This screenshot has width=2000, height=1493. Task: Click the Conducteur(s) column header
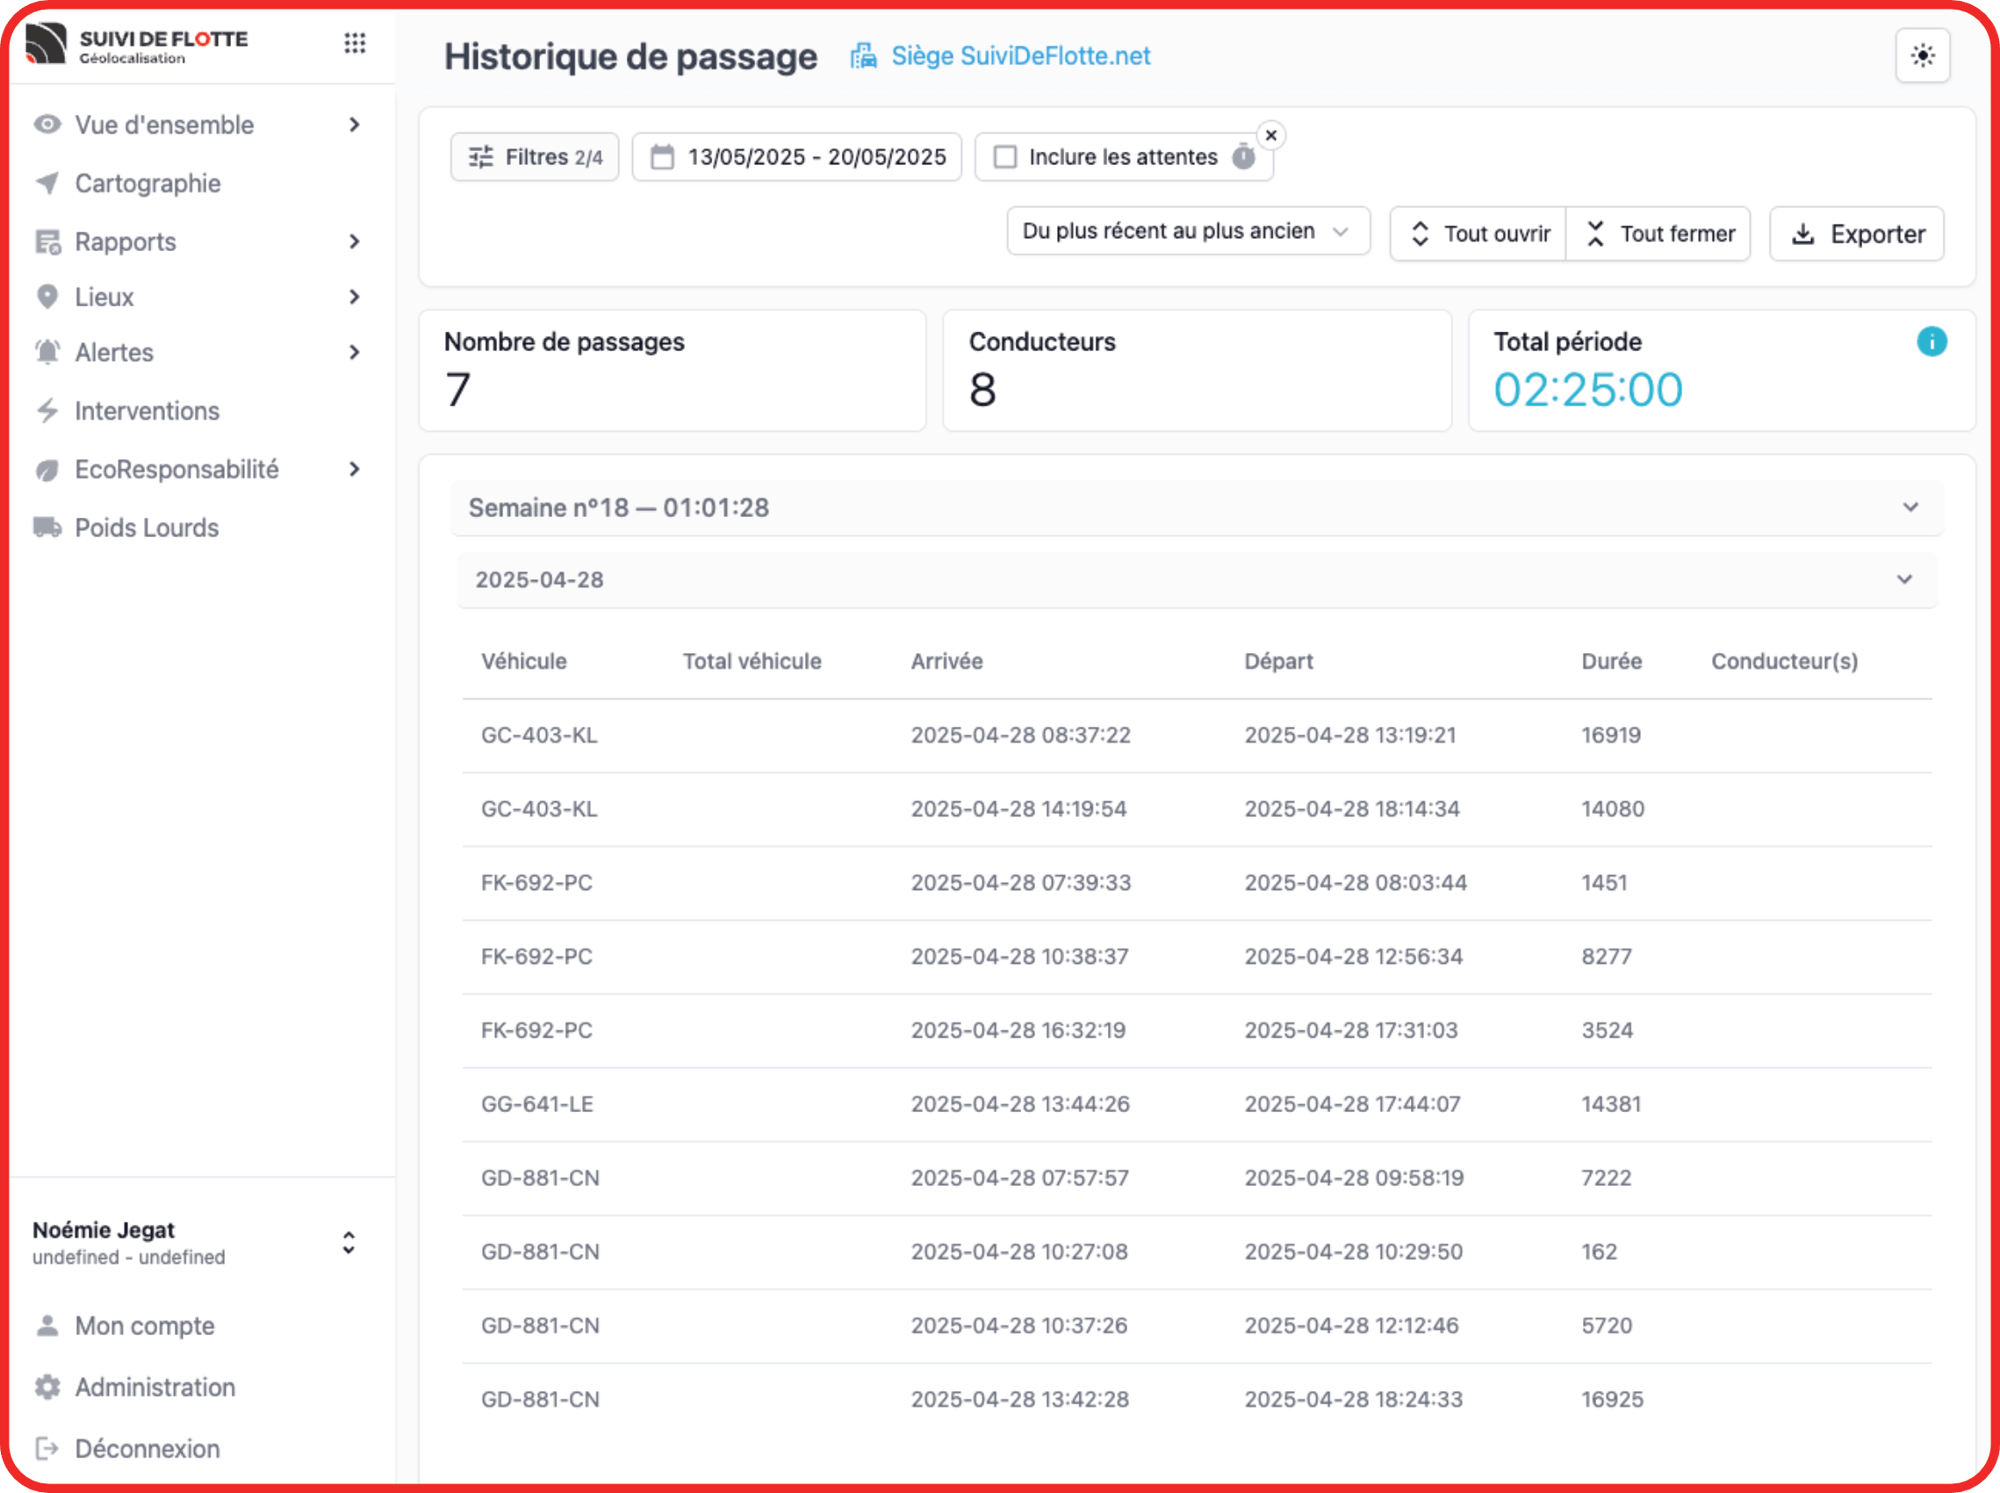click(1785, 661)
